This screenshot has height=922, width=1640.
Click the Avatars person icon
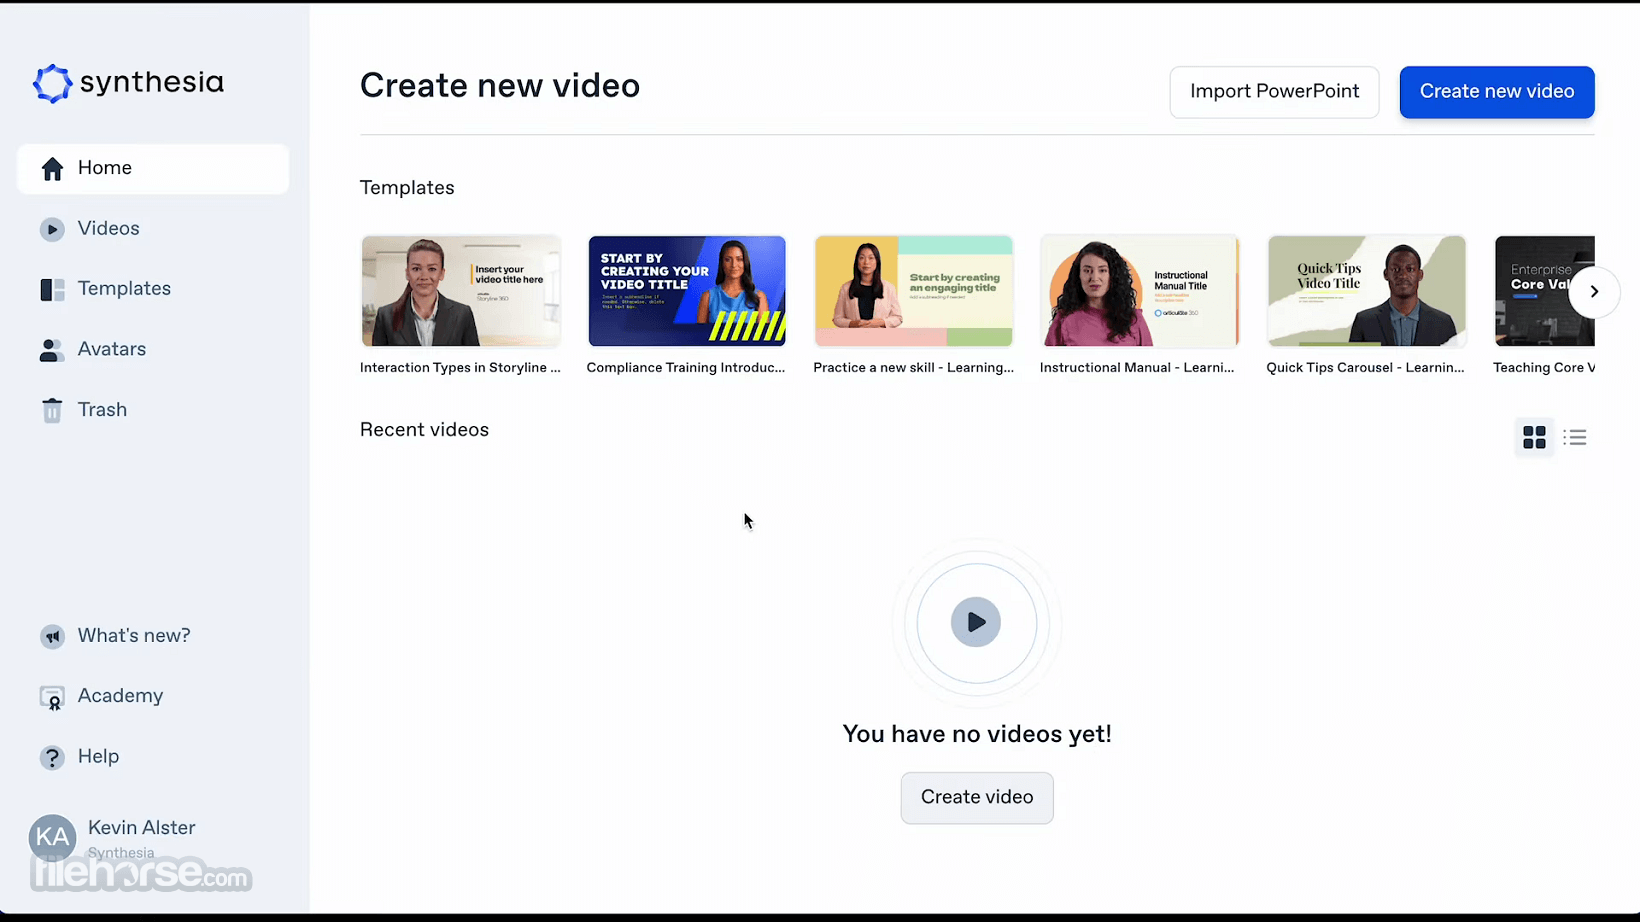(x=51, y=350)
